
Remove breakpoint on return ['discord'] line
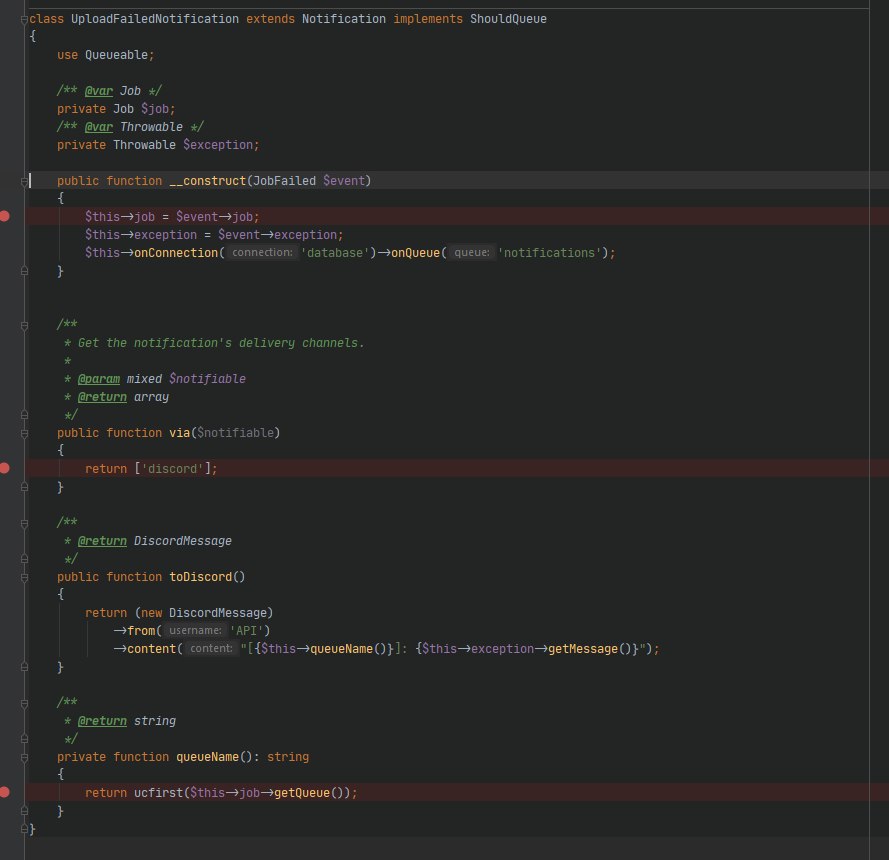pos(5,468)
